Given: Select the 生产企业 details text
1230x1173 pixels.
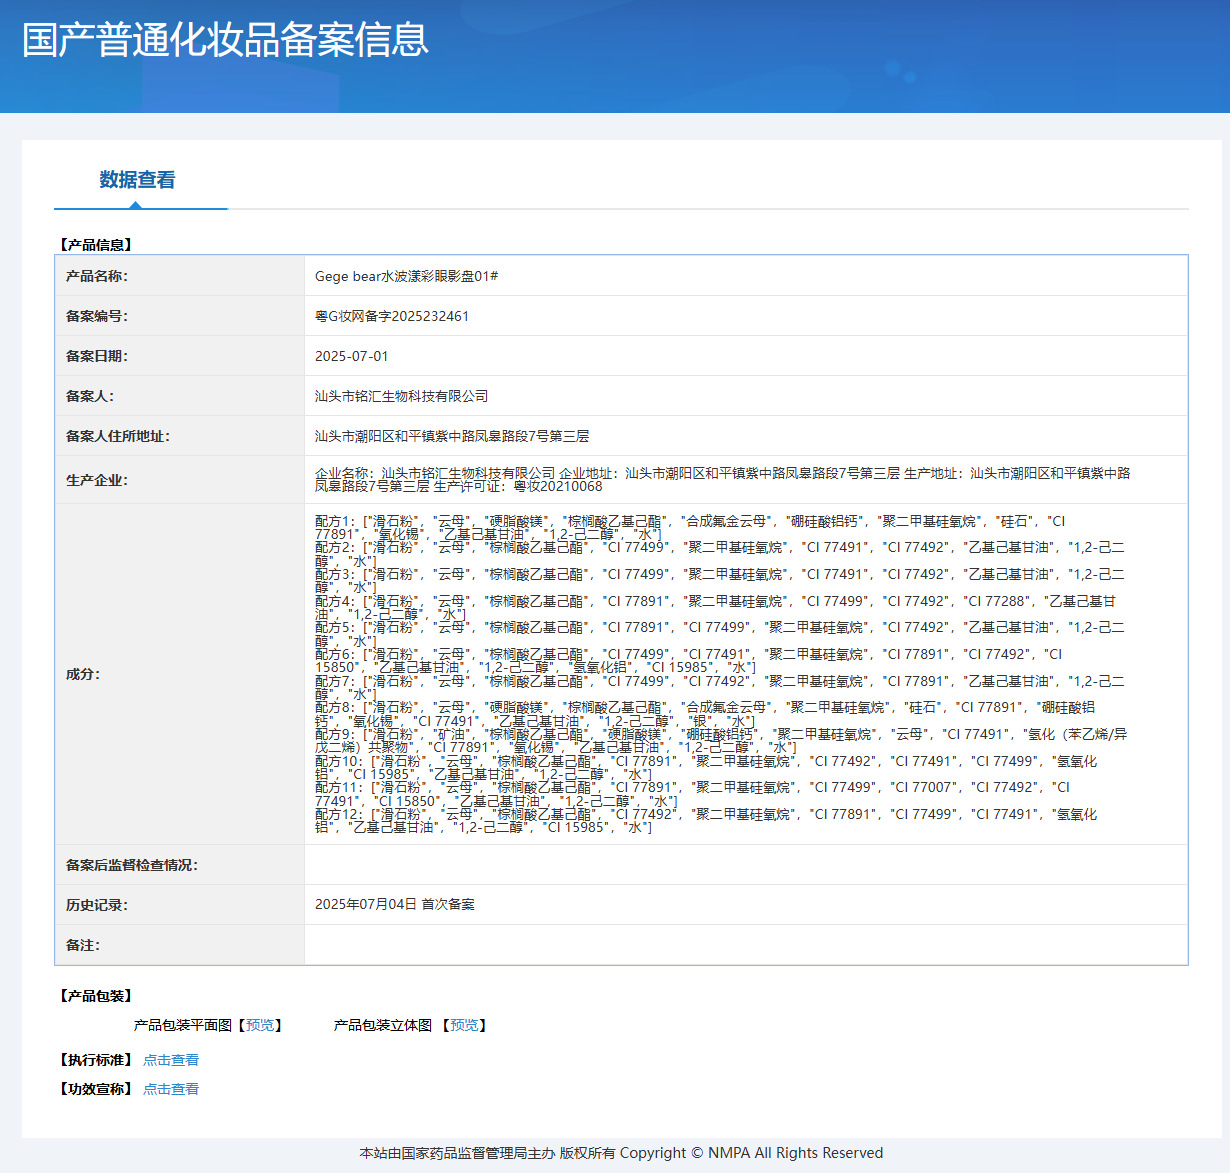Looking at the screenshot, I should point(723,480).
